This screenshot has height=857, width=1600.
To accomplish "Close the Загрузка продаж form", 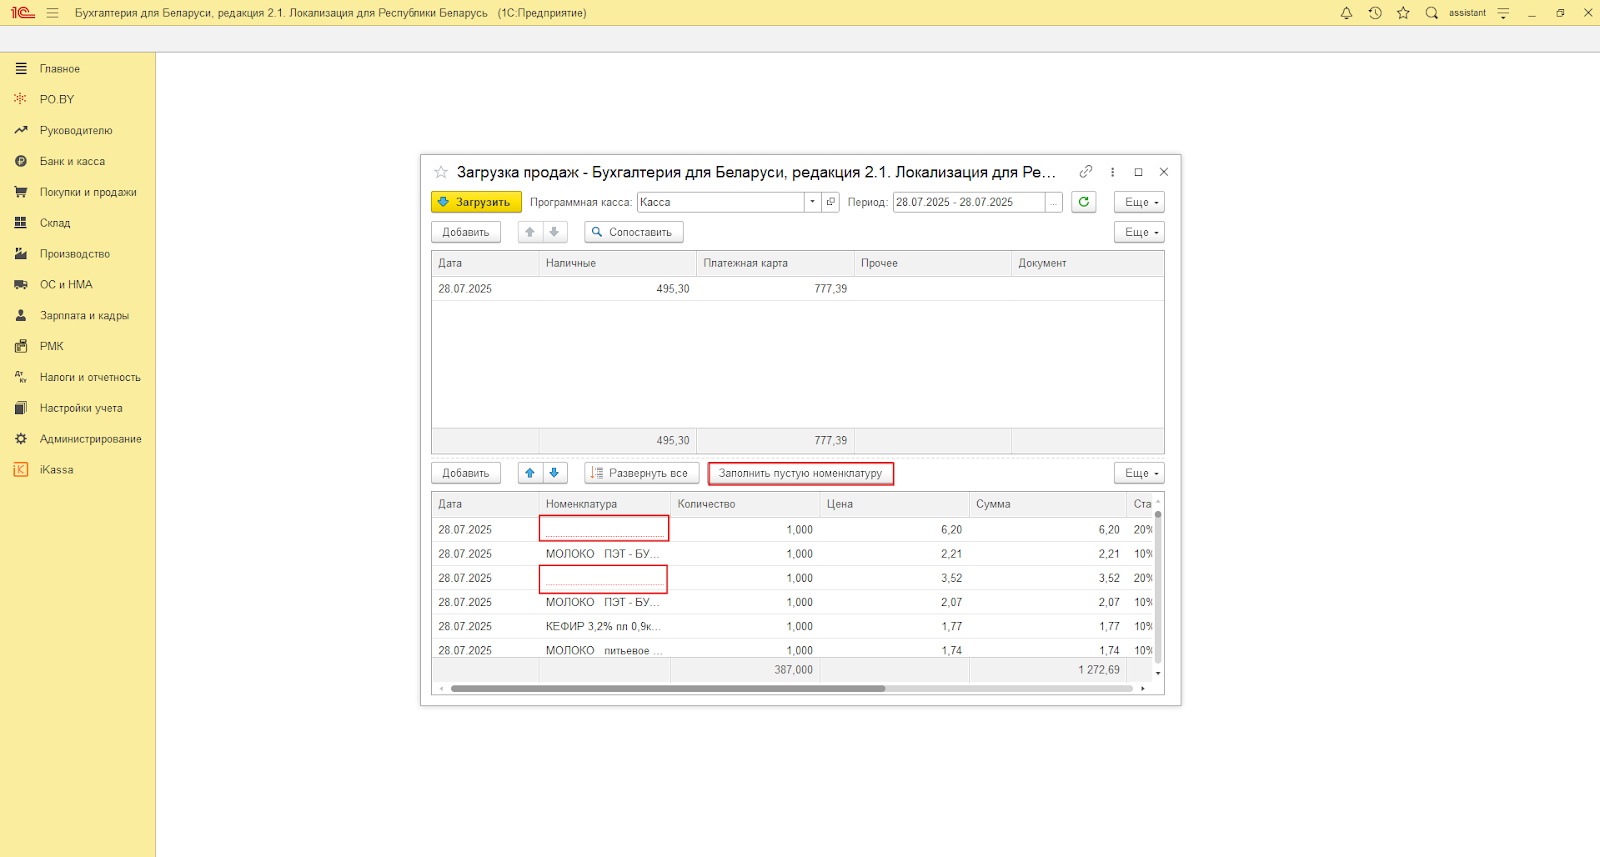I will 1164,172.
